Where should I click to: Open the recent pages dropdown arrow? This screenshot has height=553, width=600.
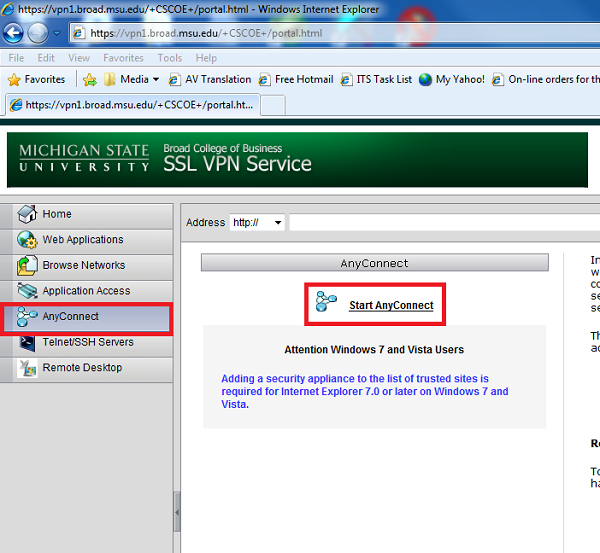[57, 33]
